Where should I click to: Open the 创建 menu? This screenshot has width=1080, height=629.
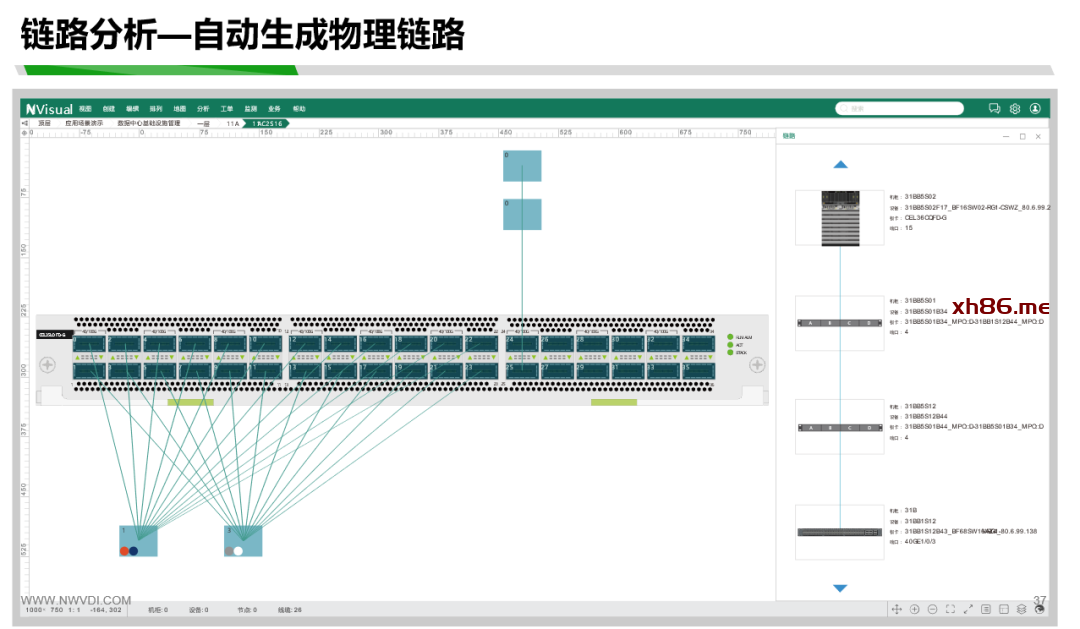coord(109,109)
